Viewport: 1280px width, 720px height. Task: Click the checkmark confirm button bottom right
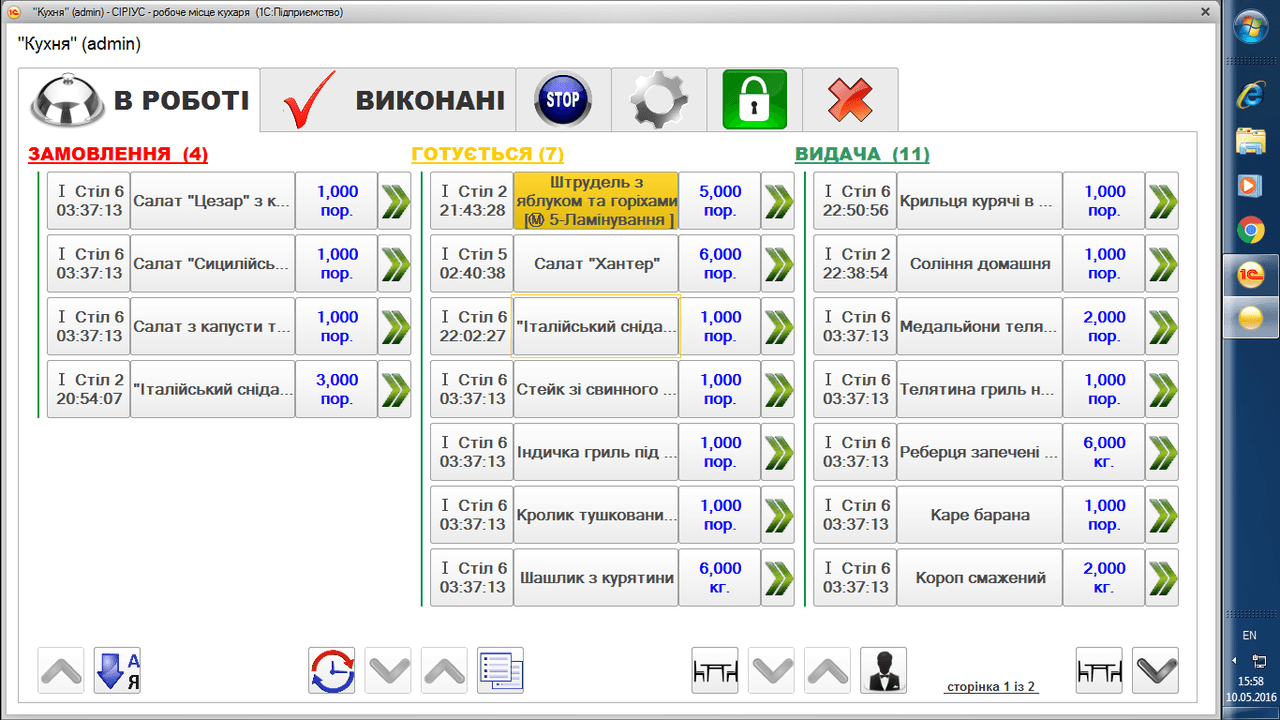pyautogui.click(x=1155, y=670)
